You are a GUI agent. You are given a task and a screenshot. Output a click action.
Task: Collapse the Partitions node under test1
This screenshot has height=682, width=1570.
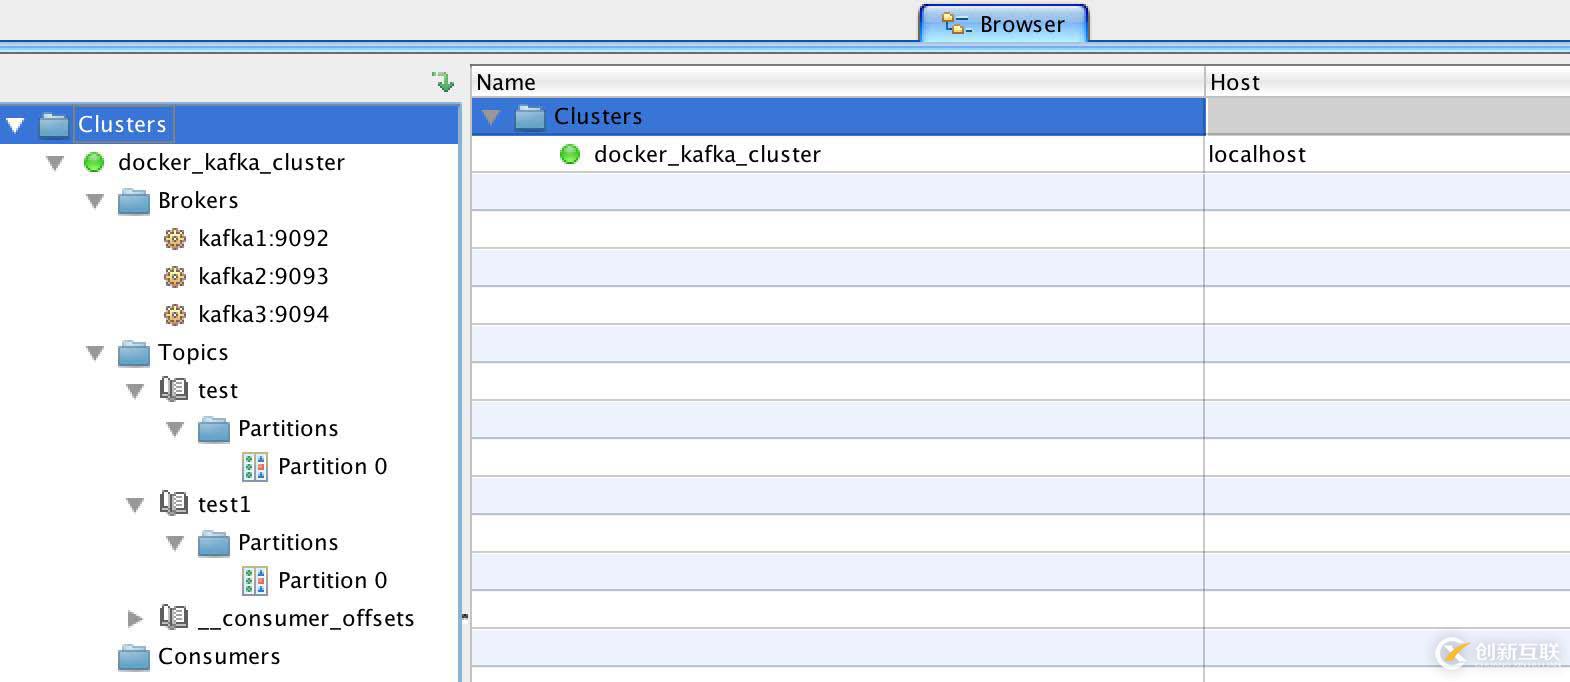tap(175, 543)
